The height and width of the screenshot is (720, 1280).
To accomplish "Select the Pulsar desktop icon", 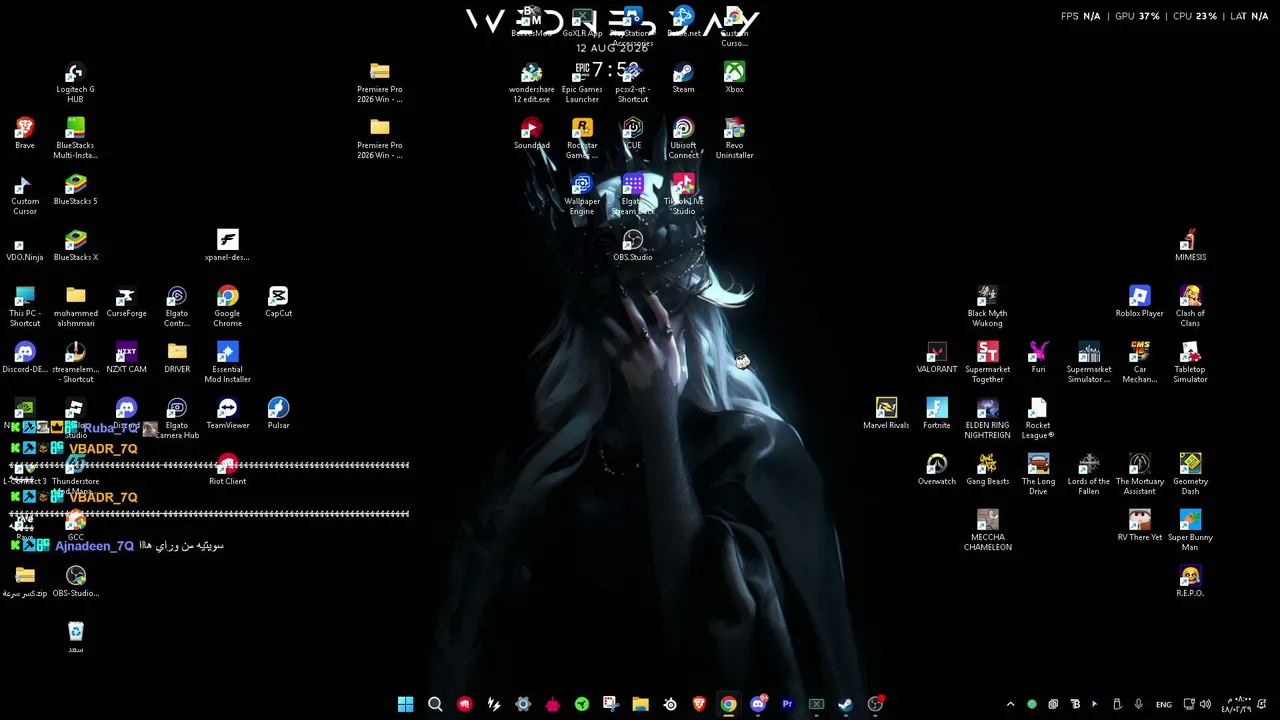I will point(278,414).
